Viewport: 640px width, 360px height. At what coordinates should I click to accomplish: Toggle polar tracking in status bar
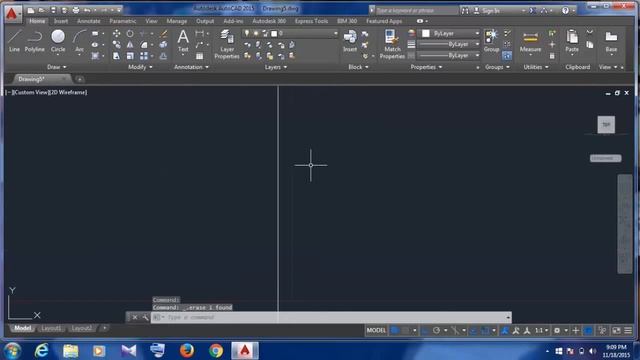(x=436, y=330)
